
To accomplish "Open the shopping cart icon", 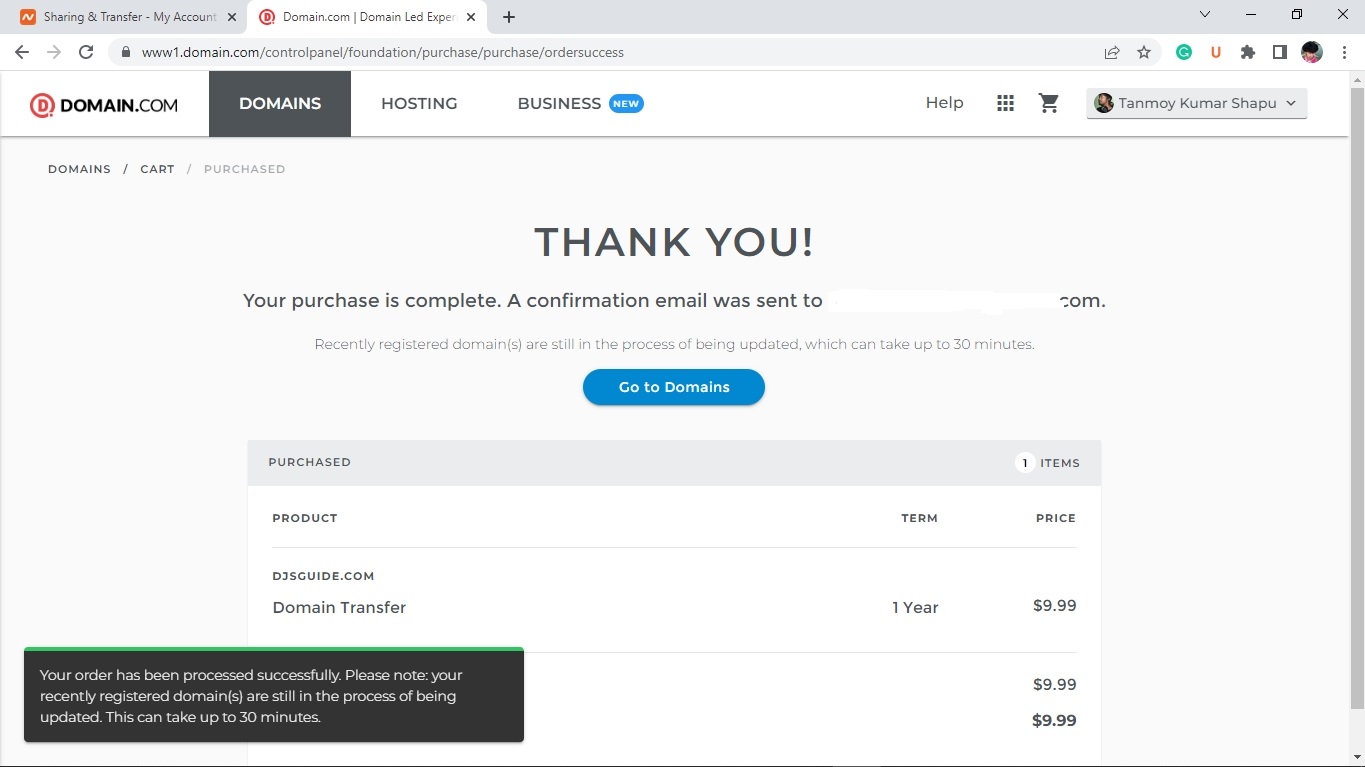I will tap(1048, 103).
